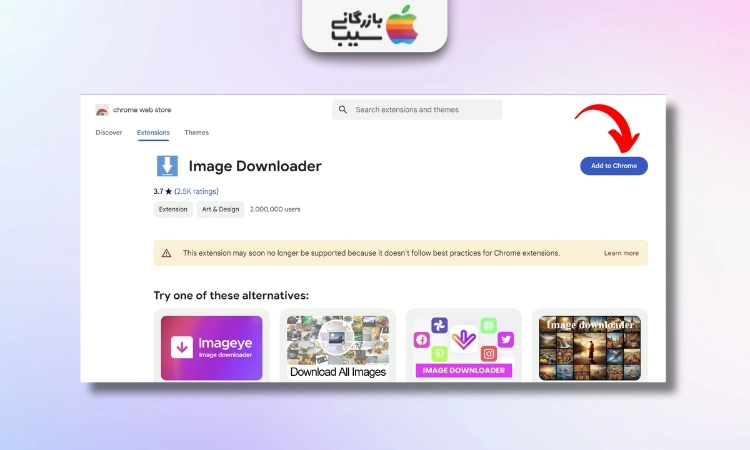The width and height of the screenshot is (750, 450).
Task: Click the Image Downloader heading text
Action: tap(255, 166)
